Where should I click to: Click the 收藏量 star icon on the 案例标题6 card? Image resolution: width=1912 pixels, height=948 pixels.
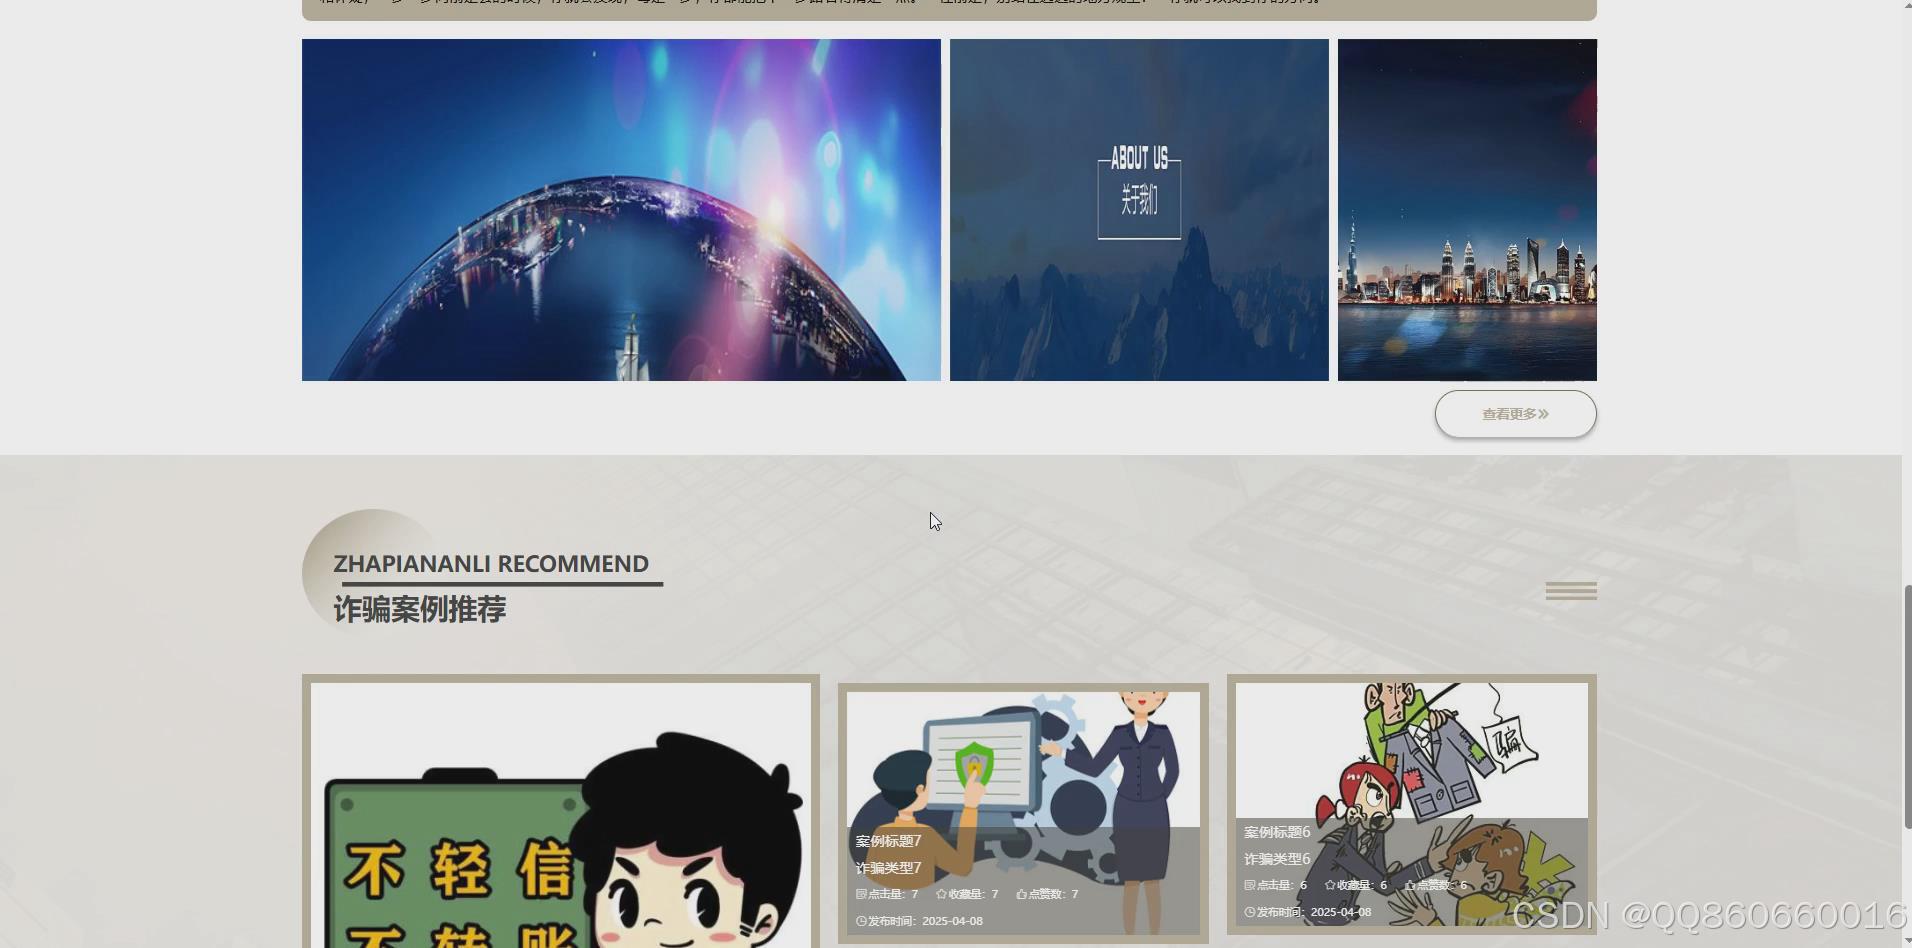coord(1330,885)
